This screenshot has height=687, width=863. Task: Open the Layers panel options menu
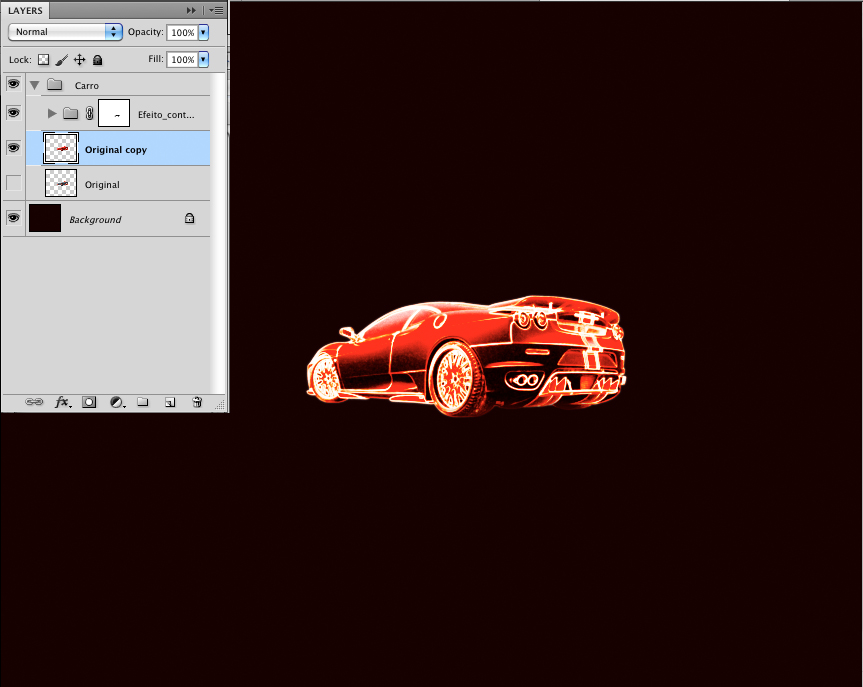click(216, 10)
